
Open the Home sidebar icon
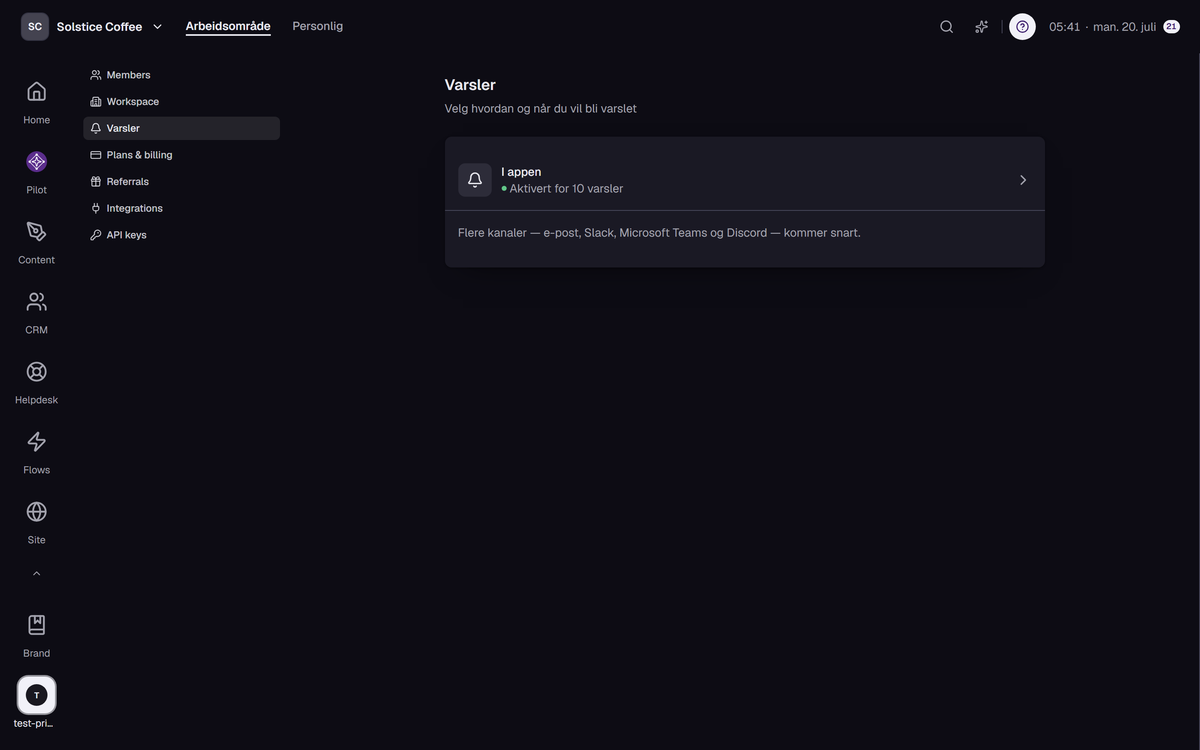[36, 92]
